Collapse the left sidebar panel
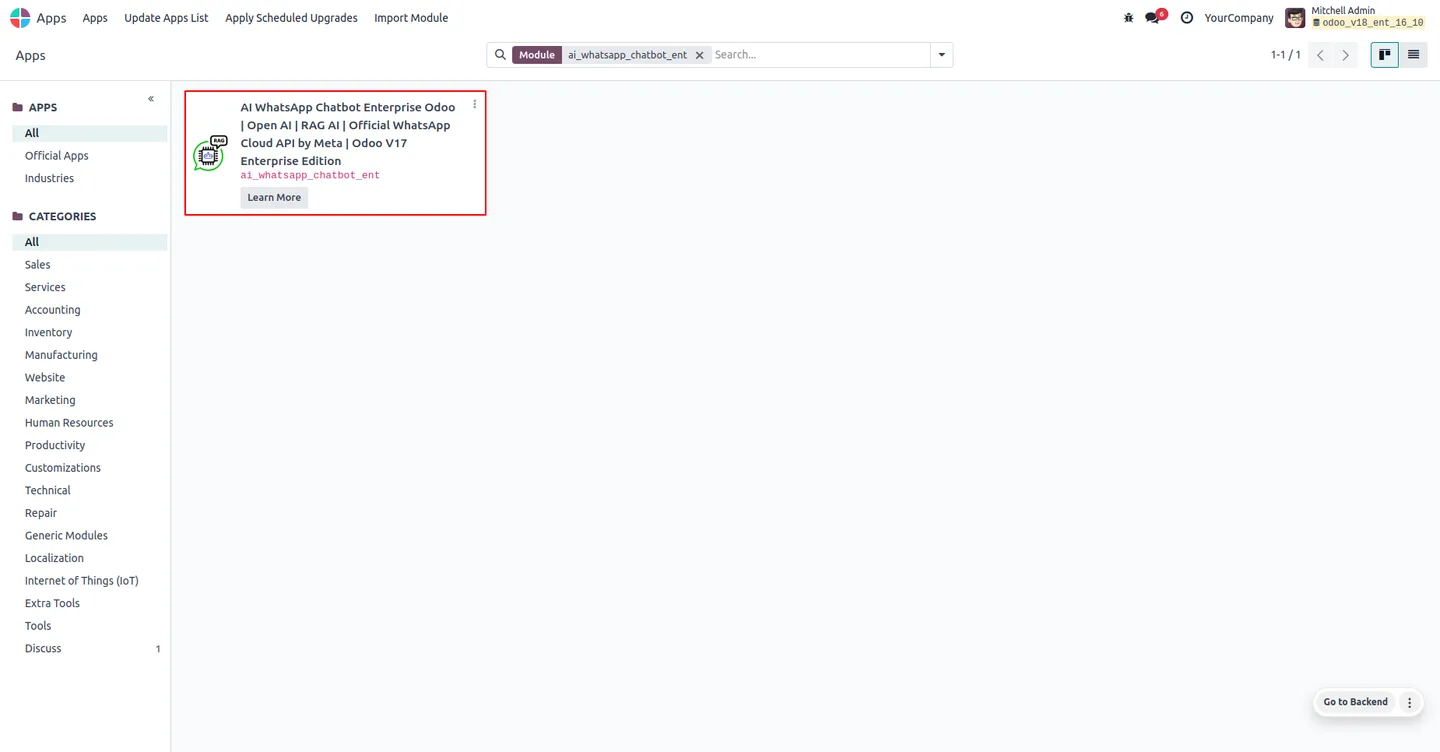 coord(151,99)
